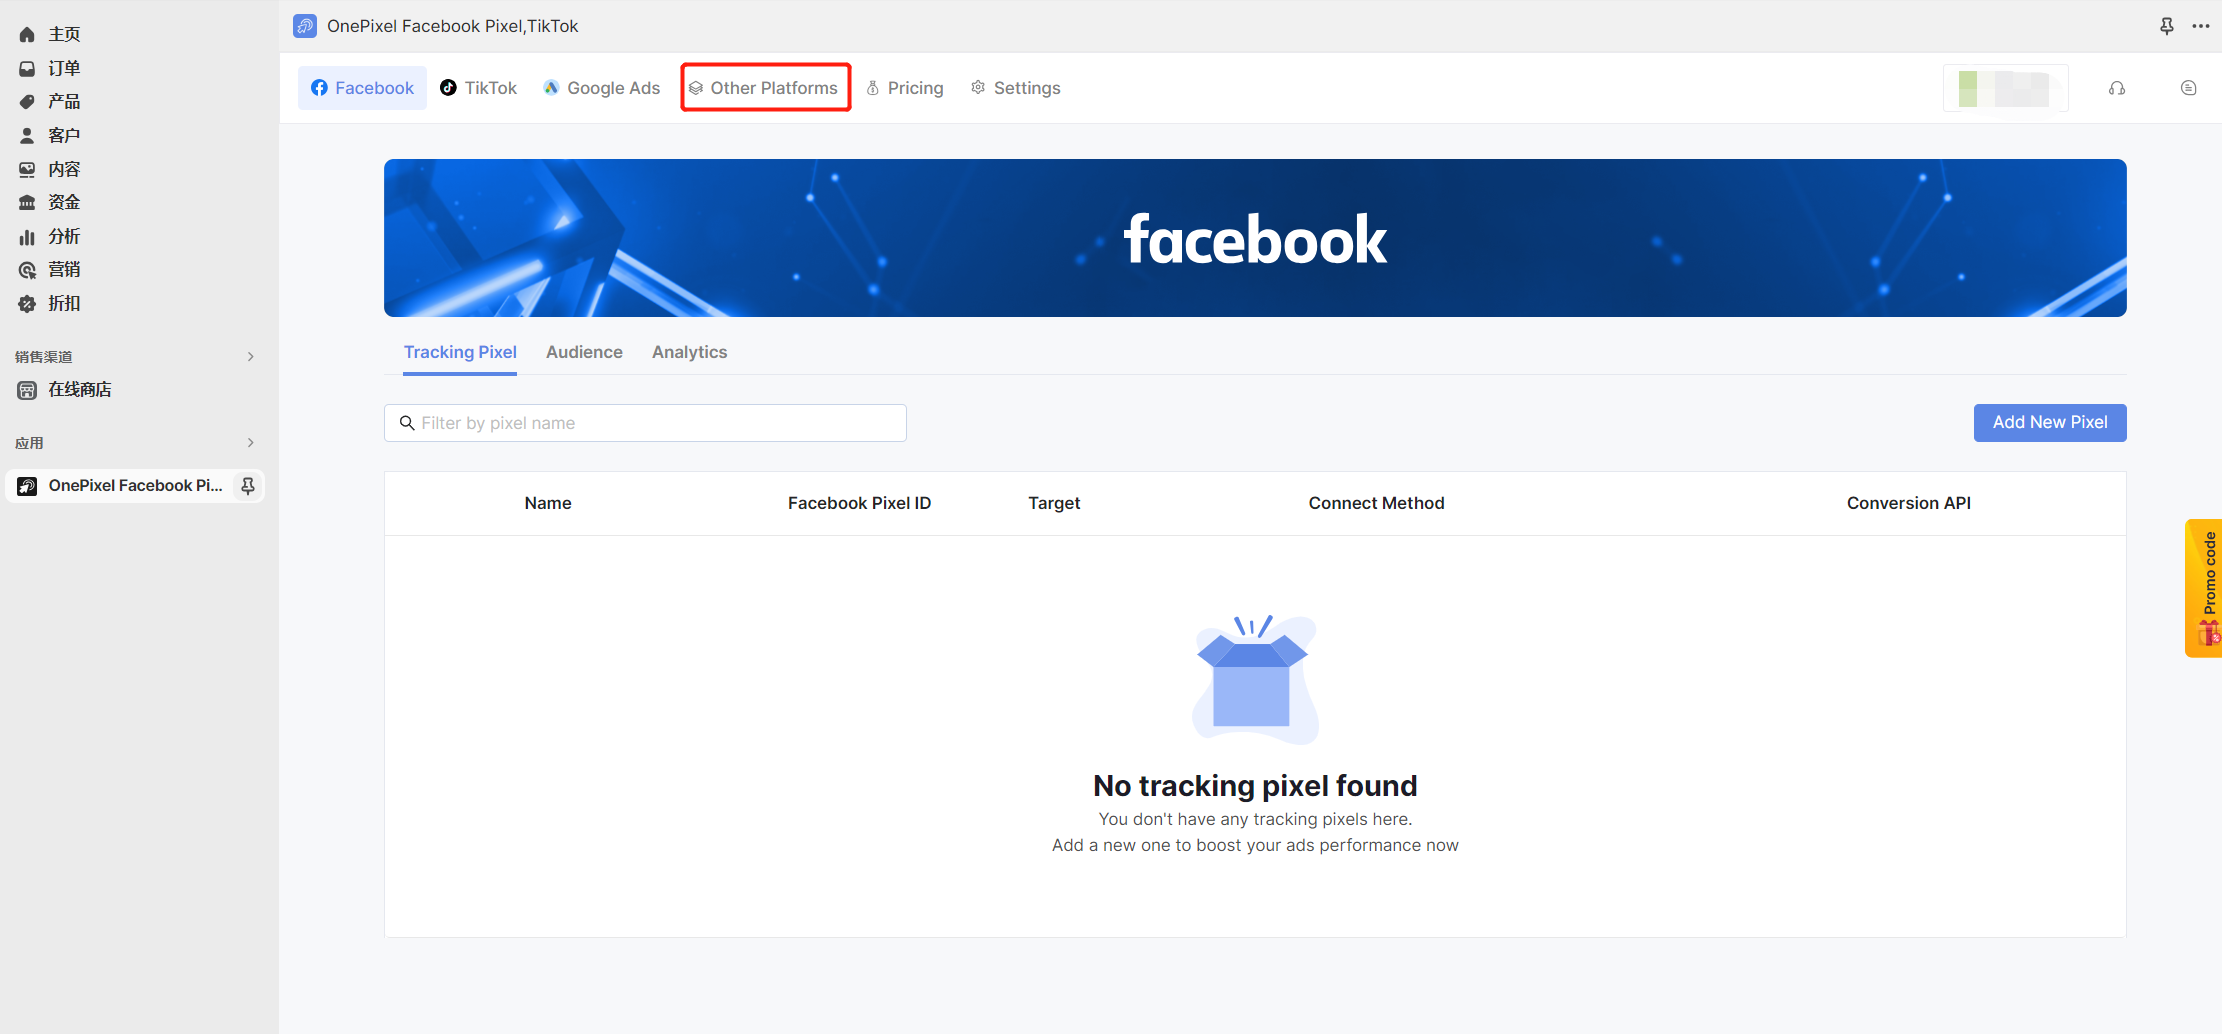Expand the 销售渠道 sales channels section
The width and height of the screenshot is (2222, 1034).
[250, 357]
